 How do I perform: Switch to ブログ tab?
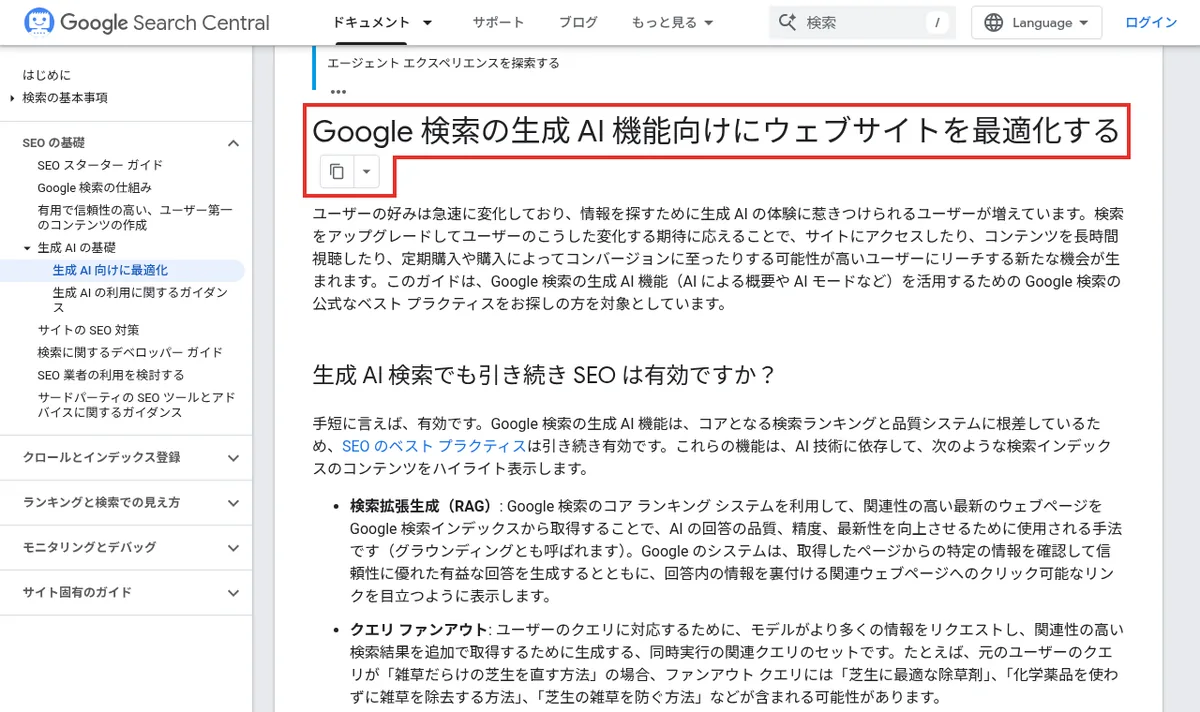[578, 22]
